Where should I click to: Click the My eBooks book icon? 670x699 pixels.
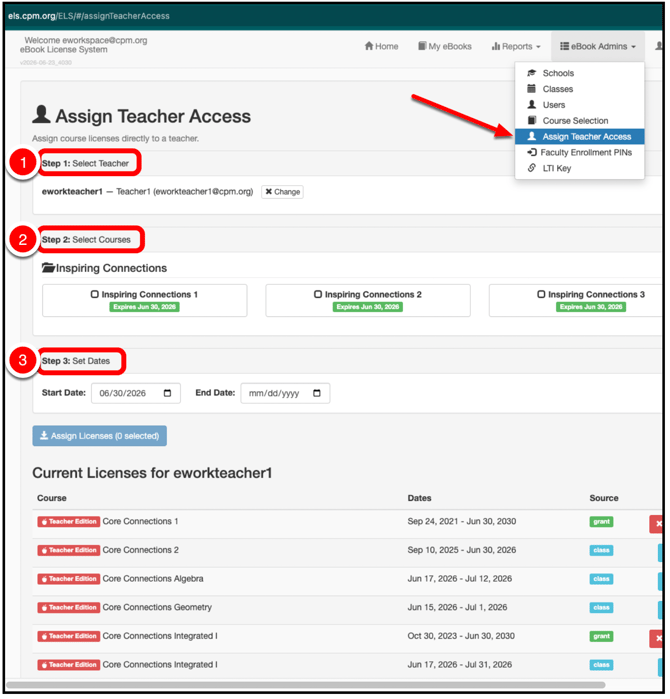click(424, 46)
